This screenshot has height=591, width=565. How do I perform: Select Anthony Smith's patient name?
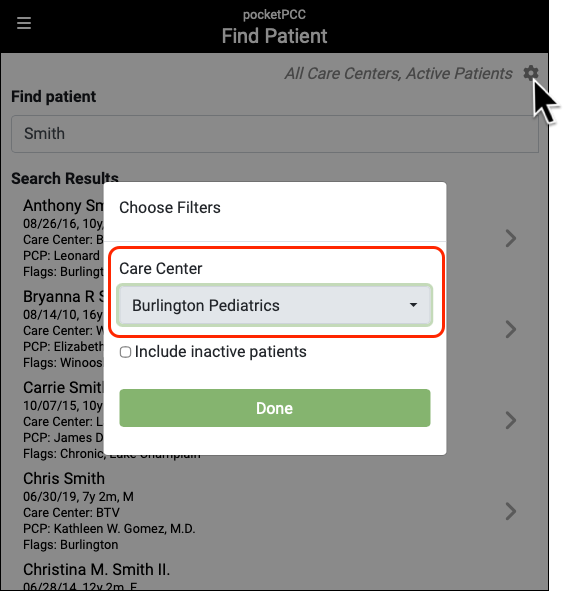pos(63,205)
